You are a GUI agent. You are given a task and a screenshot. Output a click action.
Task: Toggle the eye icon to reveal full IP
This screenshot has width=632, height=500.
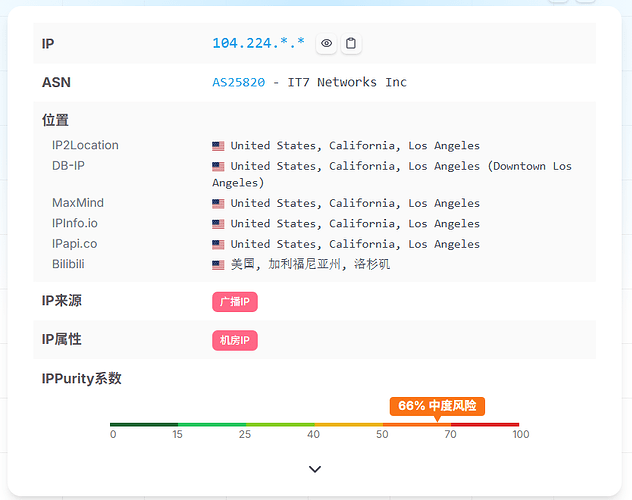pyautogui.click(x=326, y=44)
